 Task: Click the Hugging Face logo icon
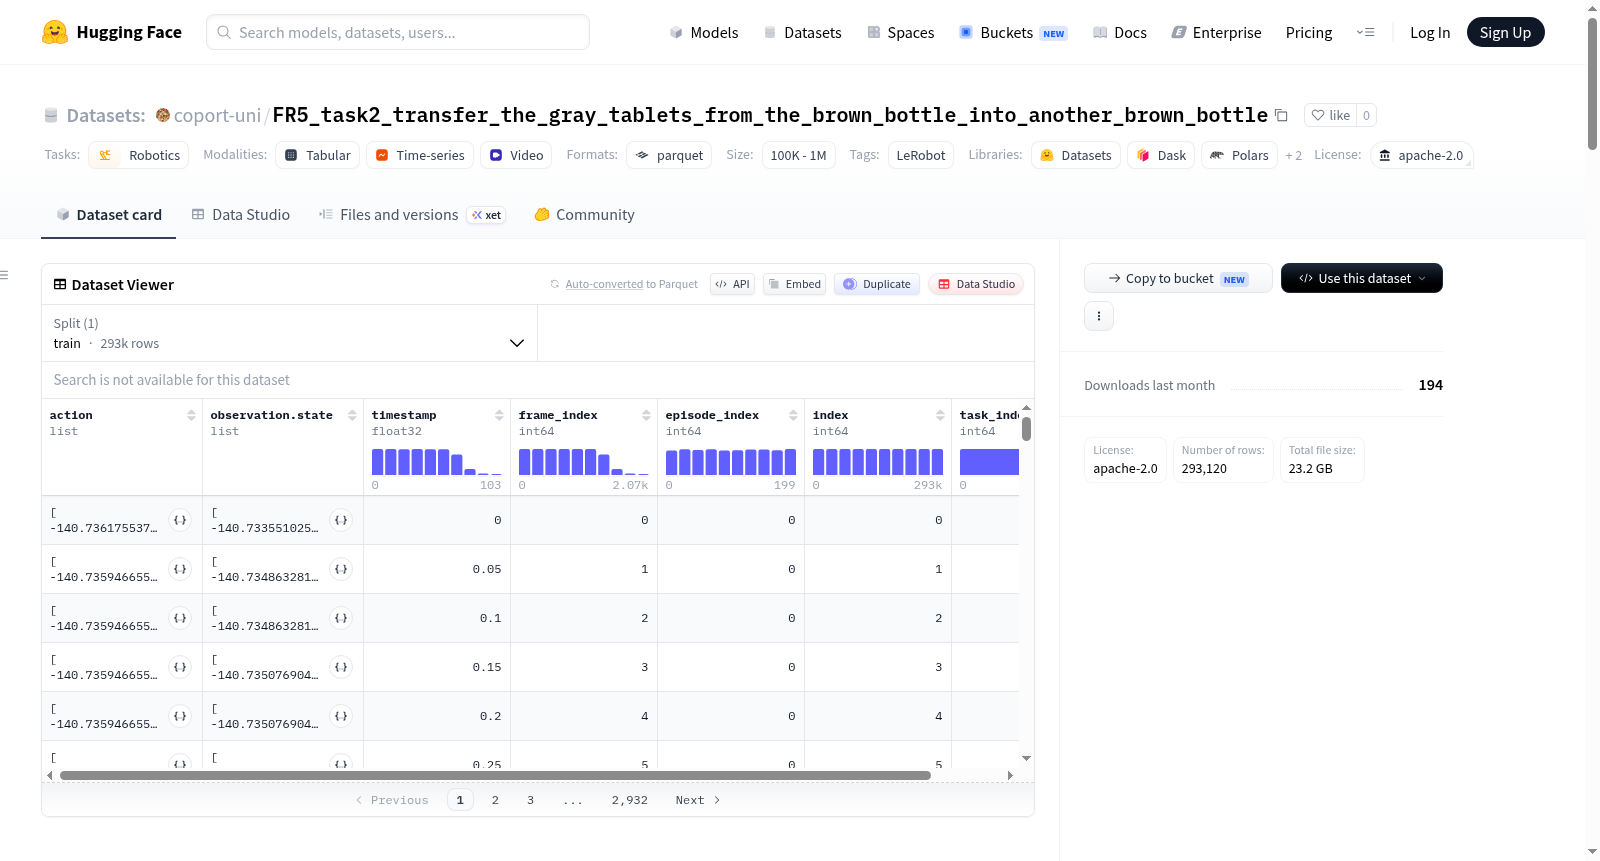click(55, 32)
